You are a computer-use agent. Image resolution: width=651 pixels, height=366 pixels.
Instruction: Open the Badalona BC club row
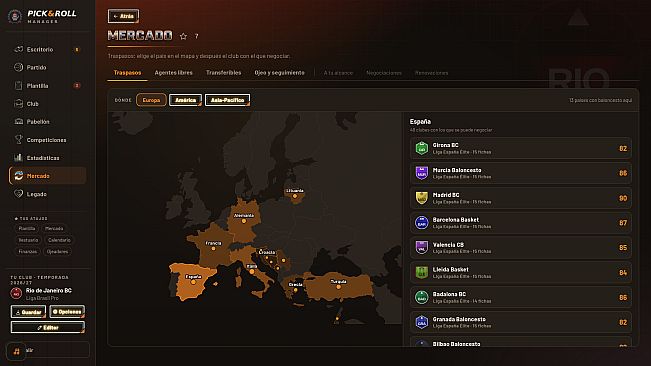coord(521,297)
